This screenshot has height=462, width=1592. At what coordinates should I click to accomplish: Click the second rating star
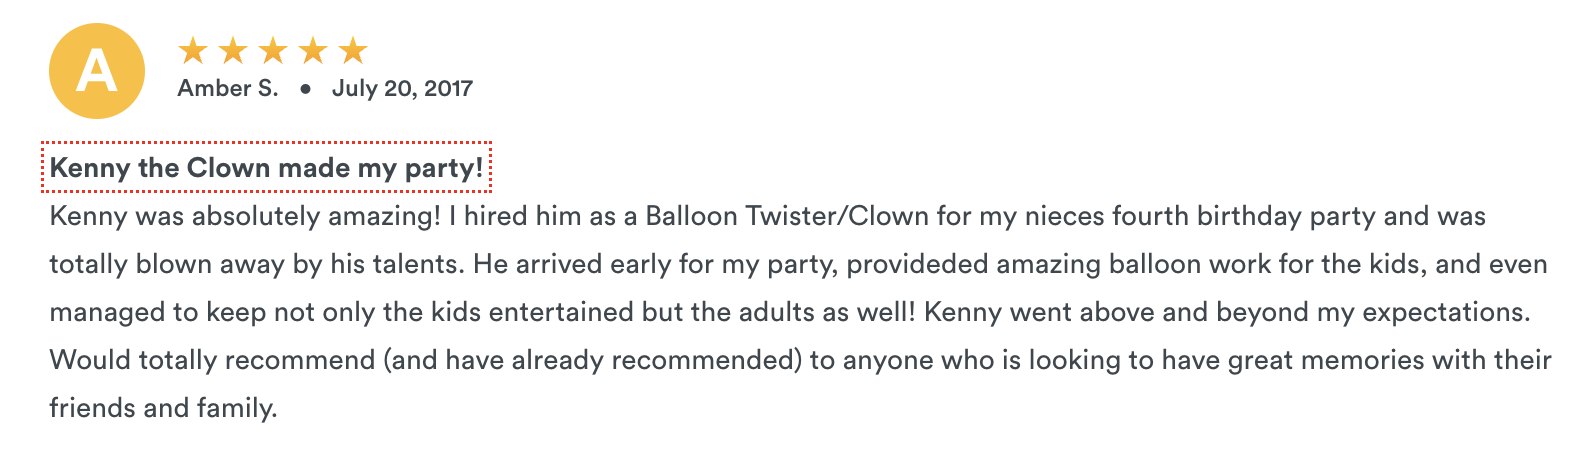pos(233,50)
